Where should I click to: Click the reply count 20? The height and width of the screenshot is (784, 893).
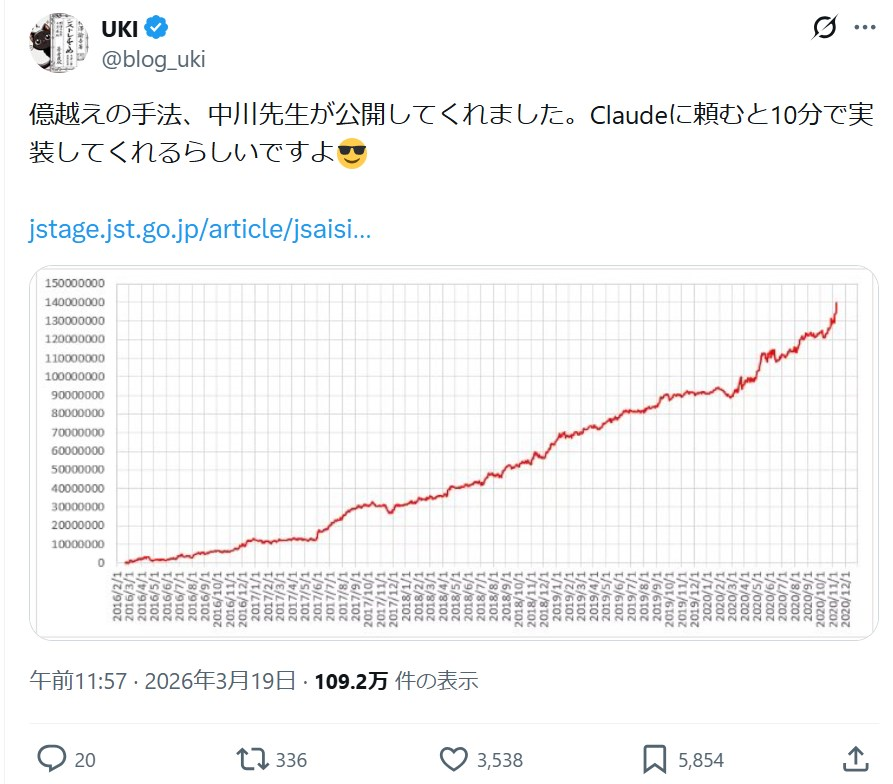tap(85, 759)
